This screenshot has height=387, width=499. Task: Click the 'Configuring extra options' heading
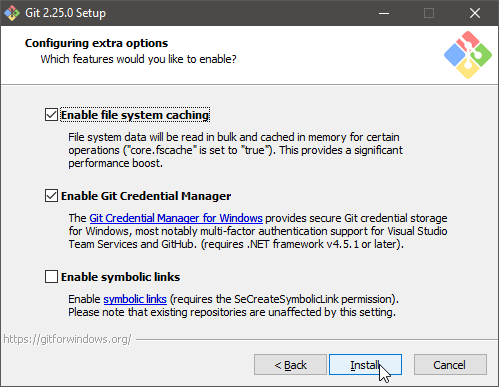(96, 43)
